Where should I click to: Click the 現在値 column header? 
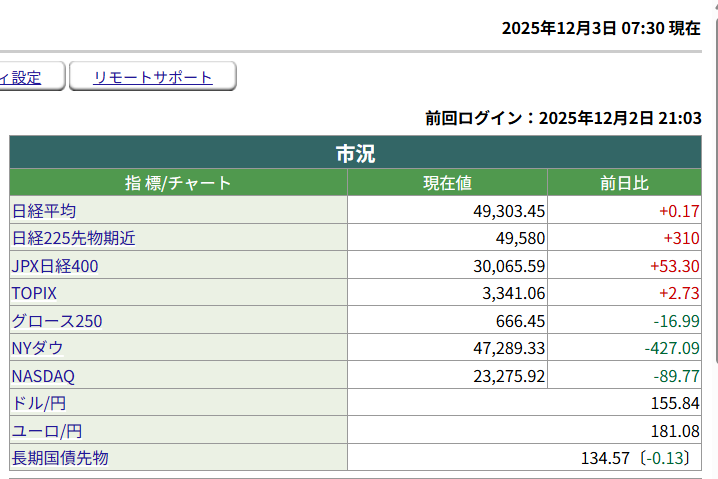pyautogui.click(x=447, y=183)
